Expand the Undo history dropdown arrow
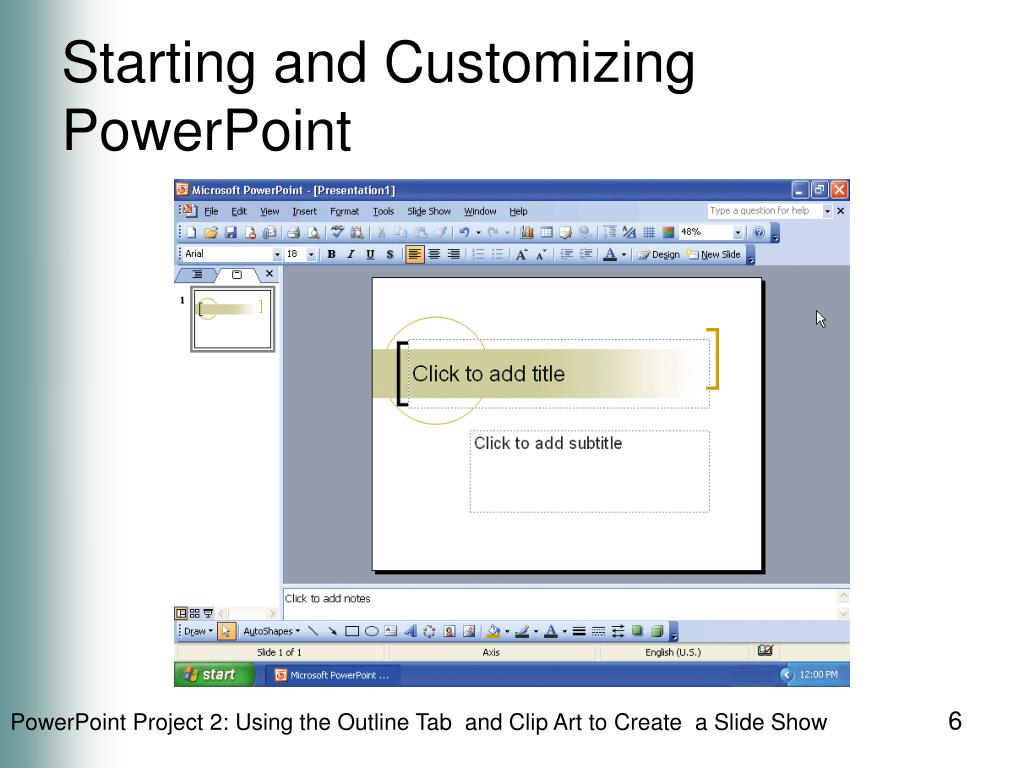 [479, 233]
